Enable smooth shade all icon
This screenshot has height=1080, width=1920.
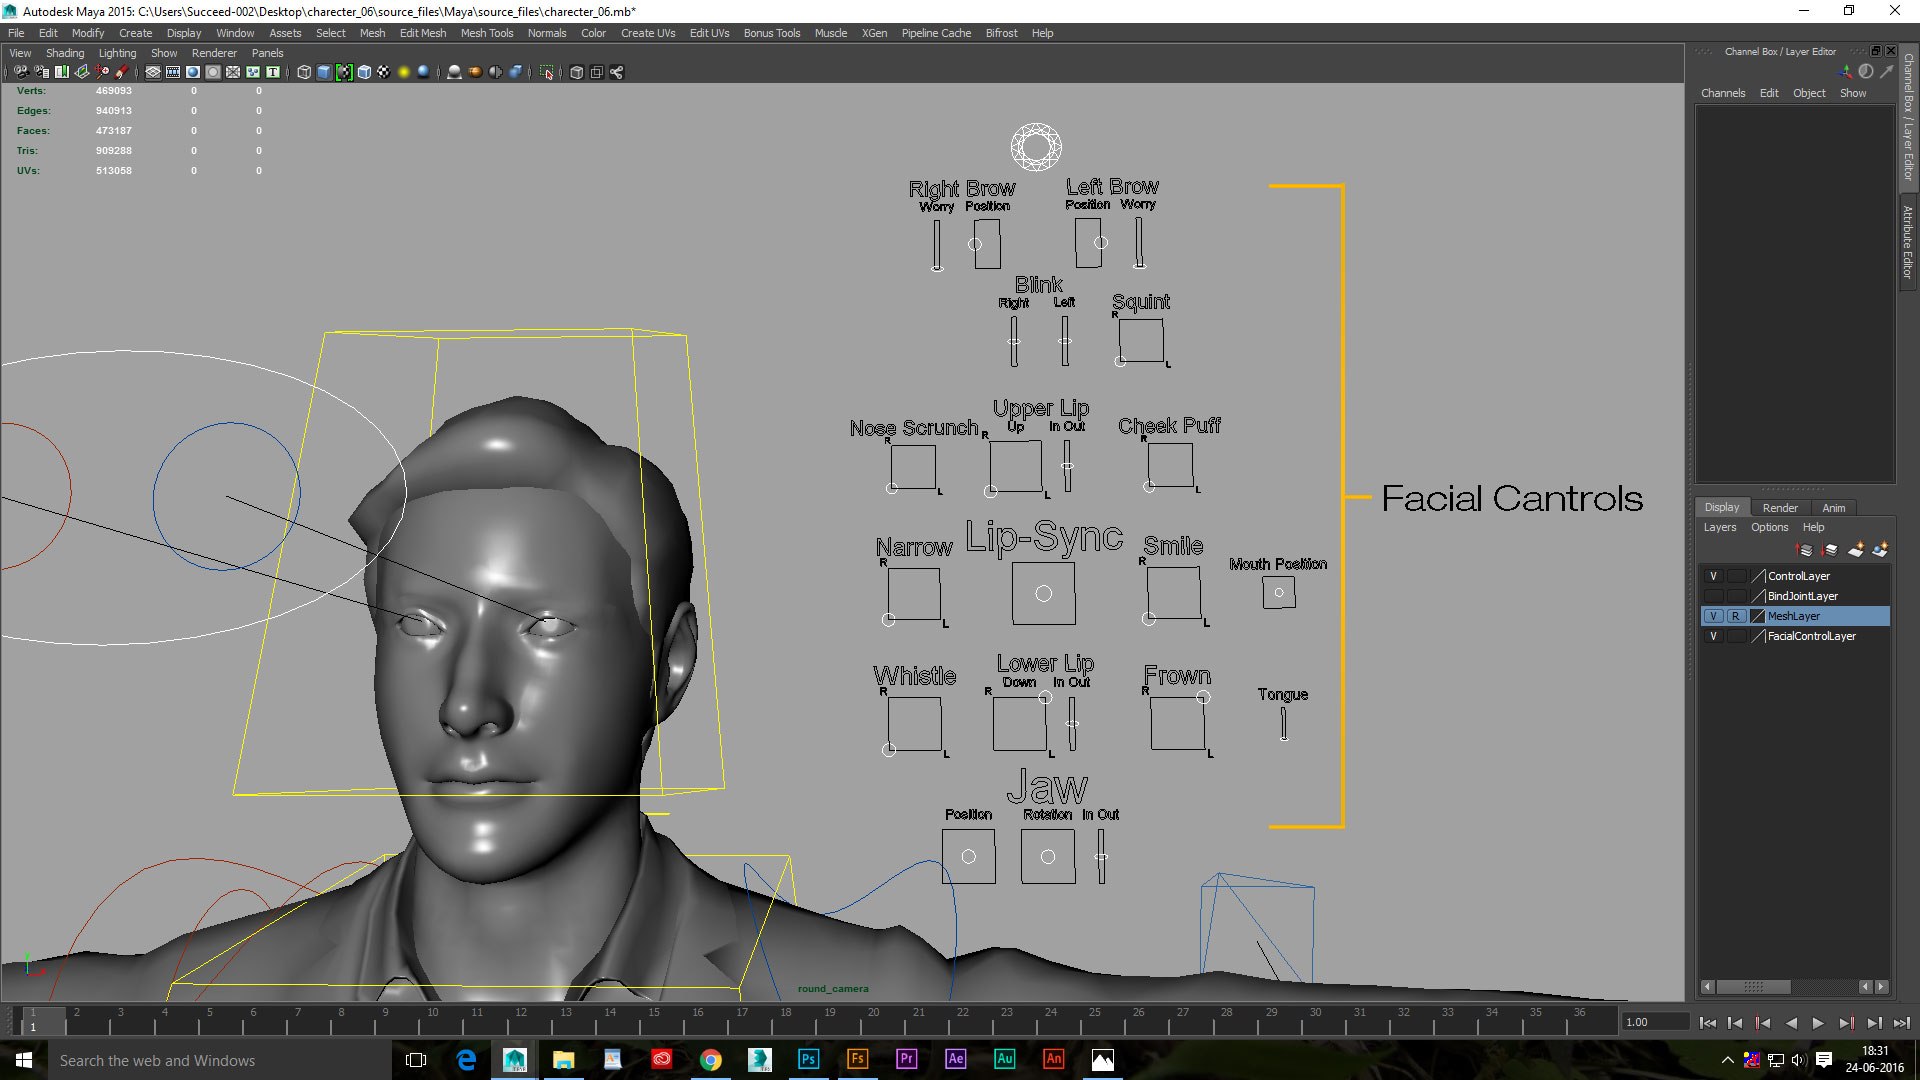pos(324,72)
